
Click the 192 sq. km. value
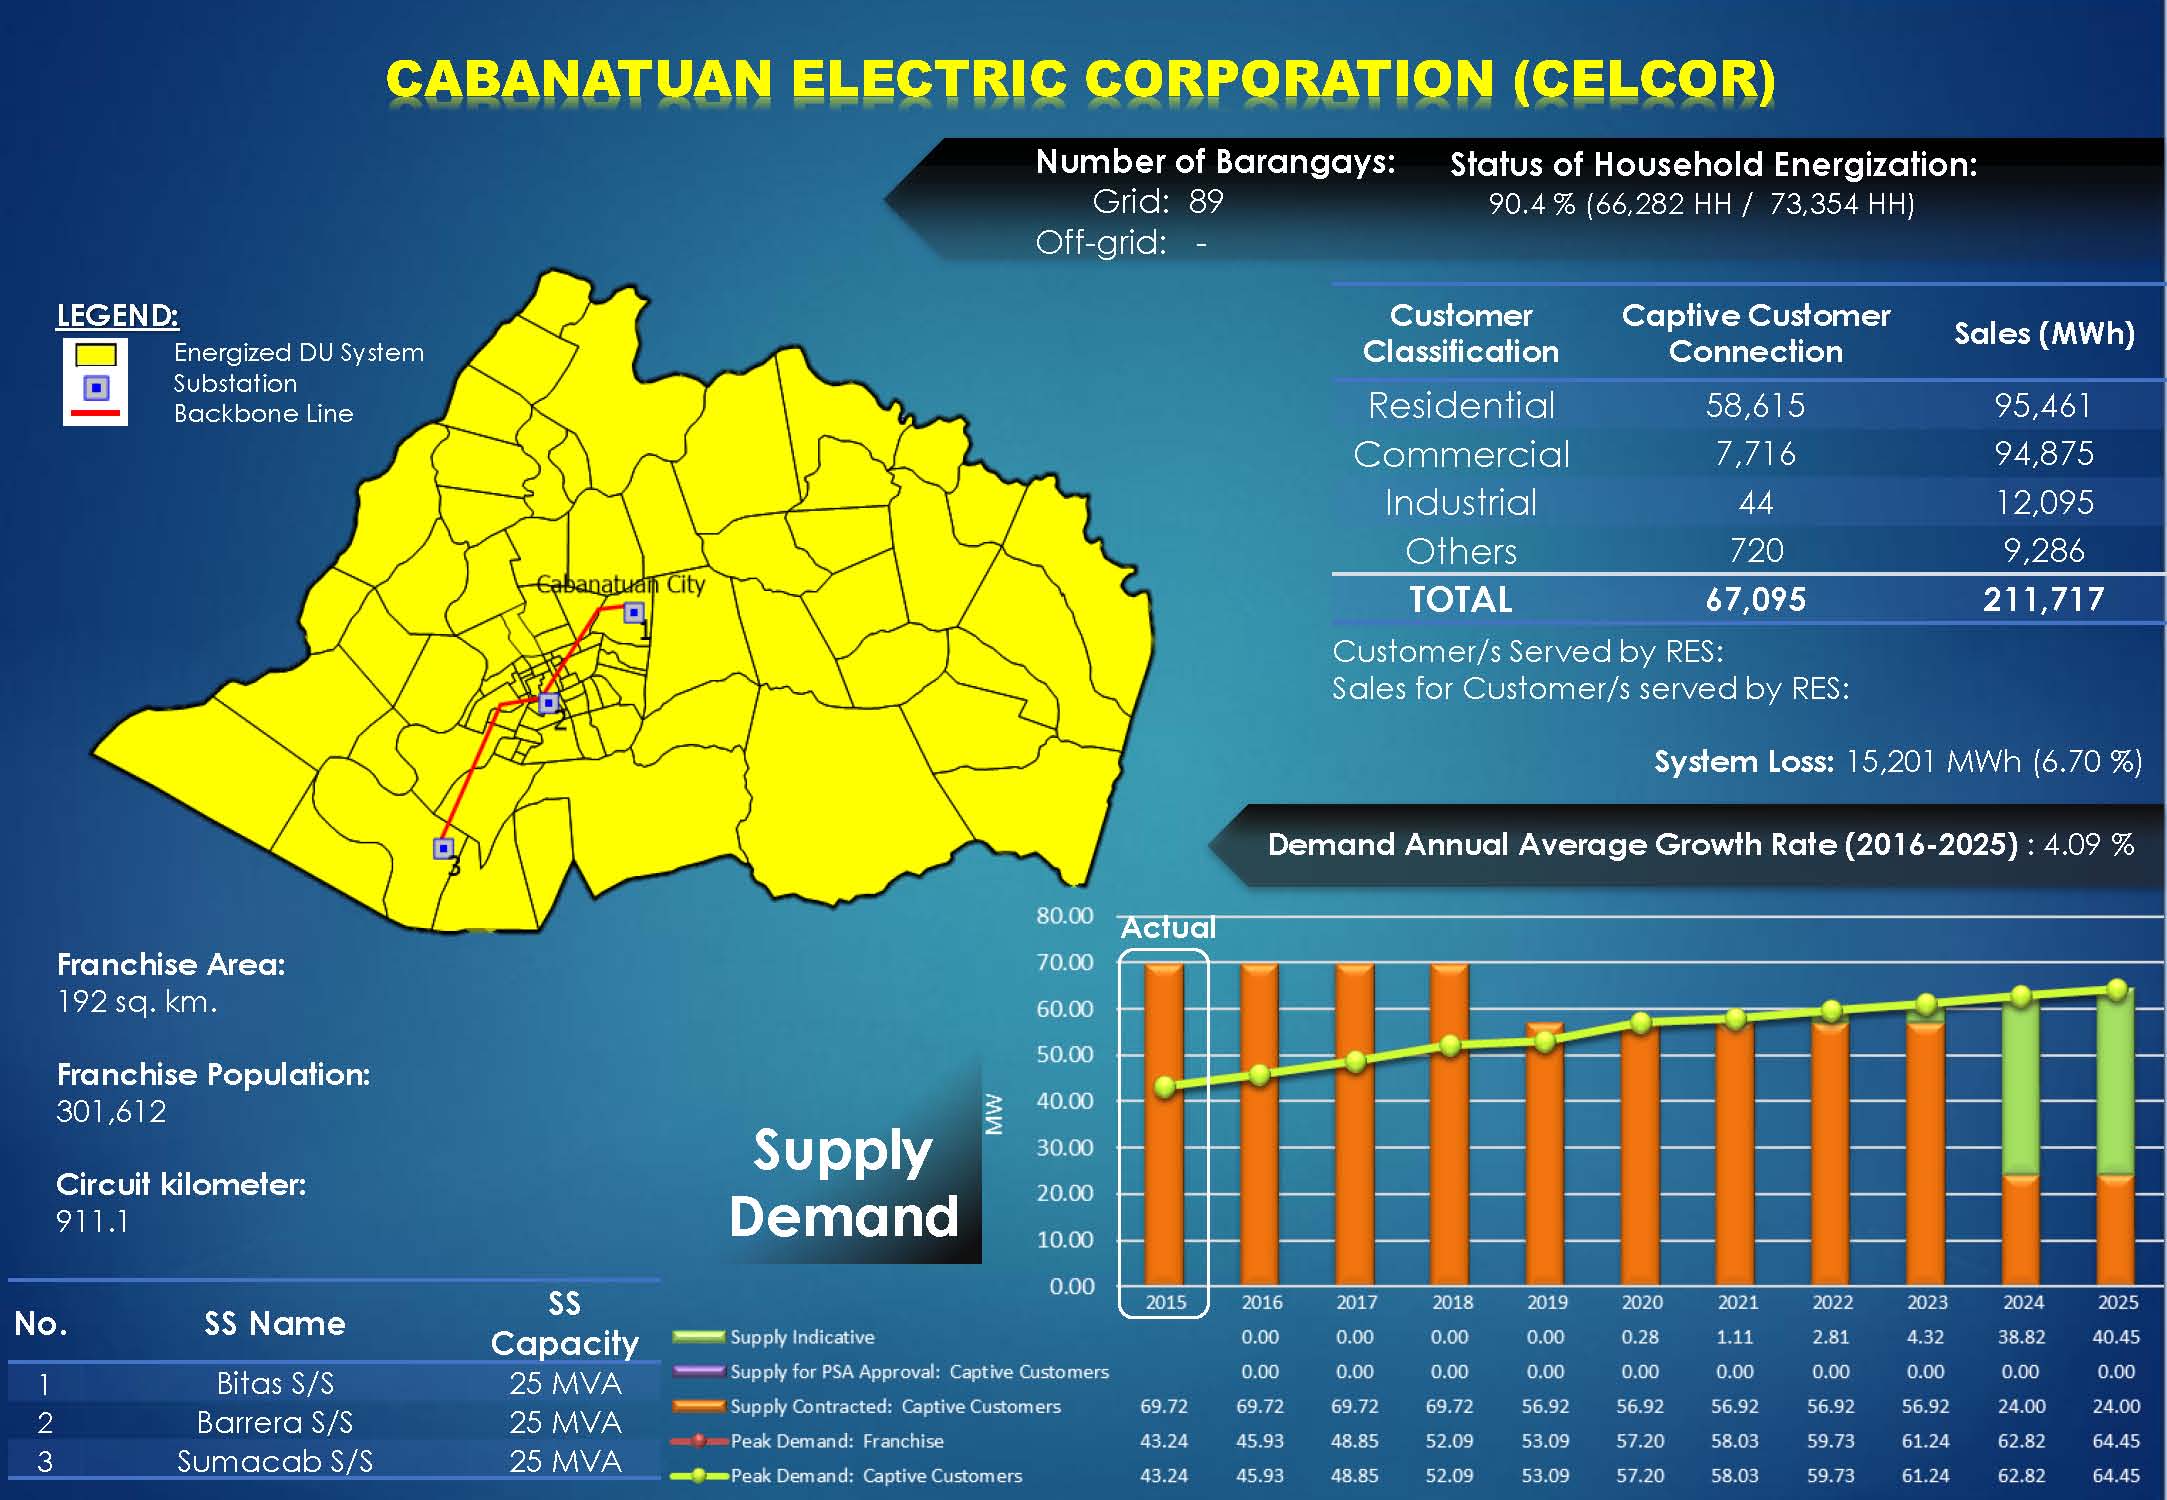click(x=137, y=1002)
